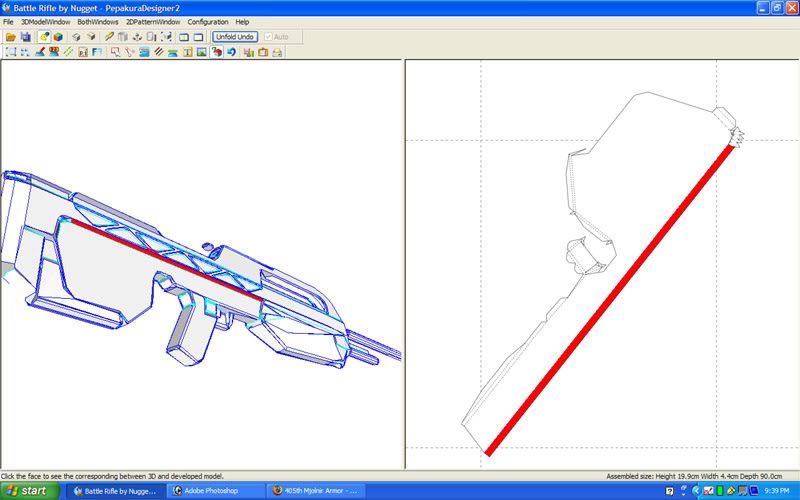Click the picture insert toolbar icon
The image size is (800, 500).
pyautogui.click(x=202, y=52)
